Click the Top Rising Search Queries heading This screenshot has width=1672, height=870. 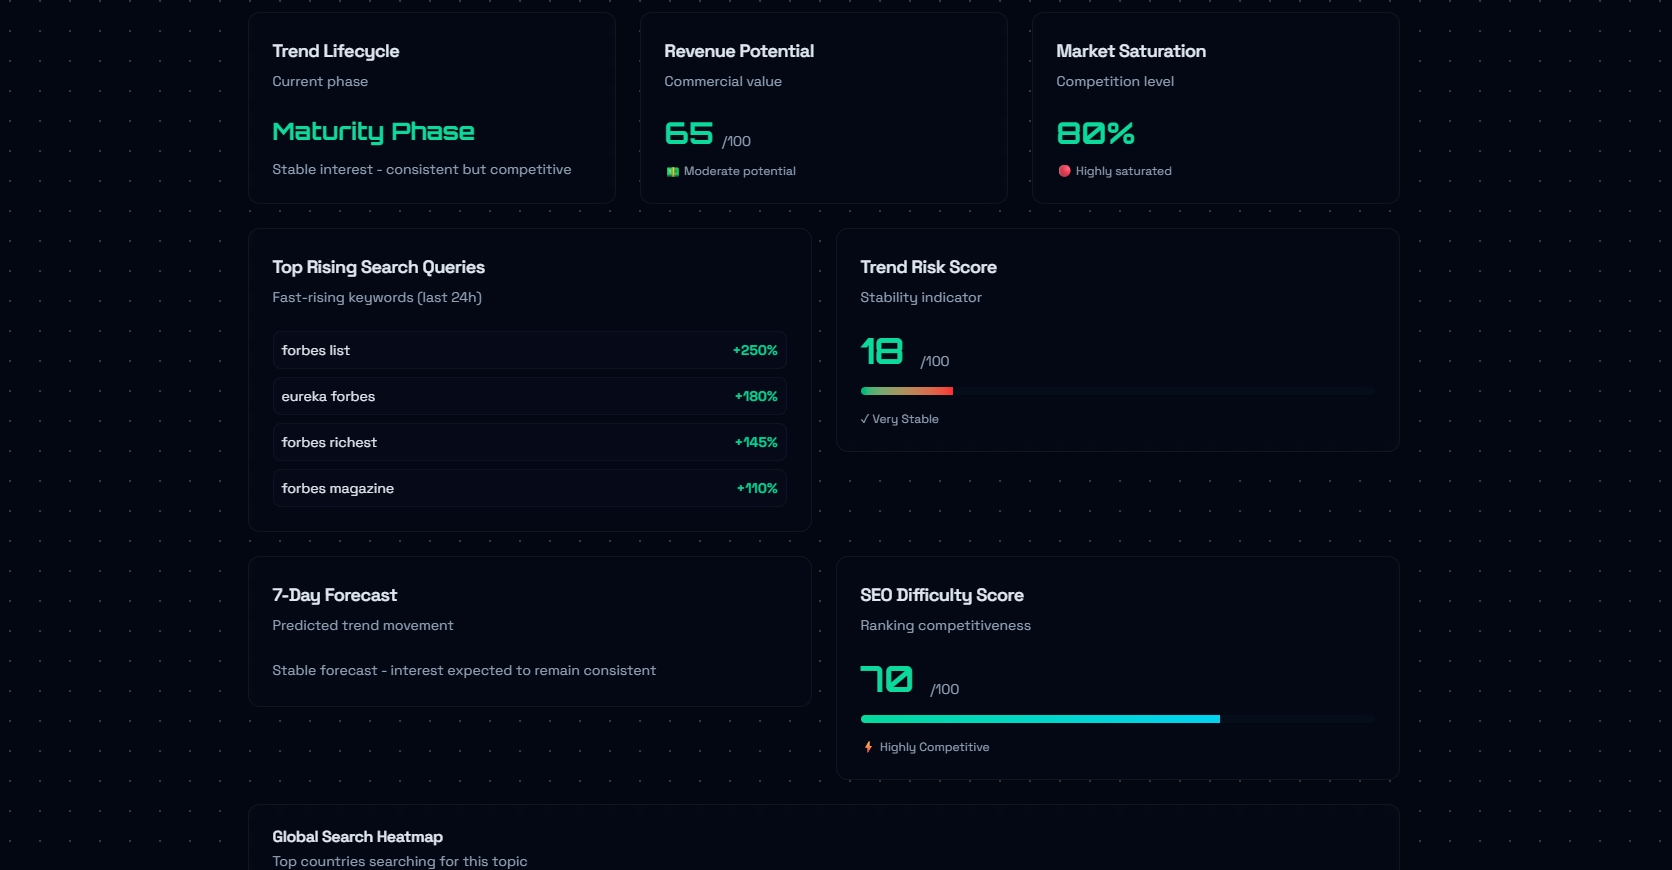point(378,267)
